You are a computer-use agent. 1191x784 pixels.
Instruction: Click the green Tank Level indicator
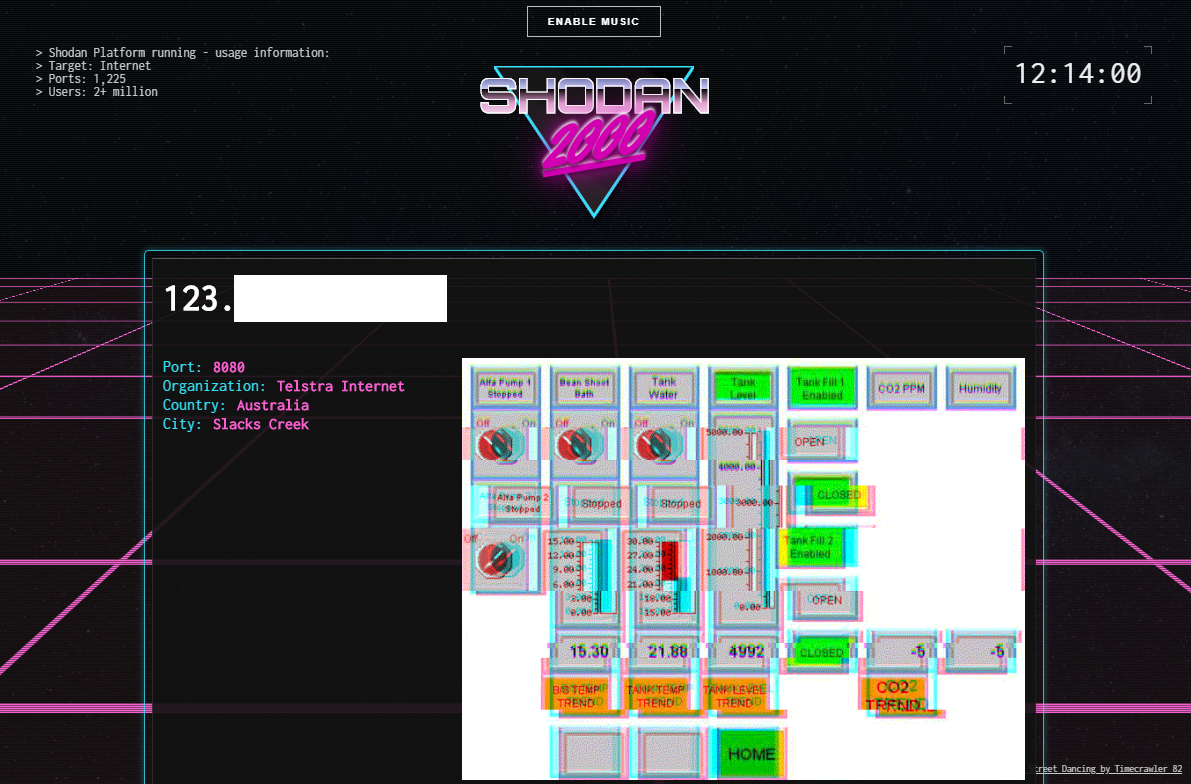click(743, 388)
